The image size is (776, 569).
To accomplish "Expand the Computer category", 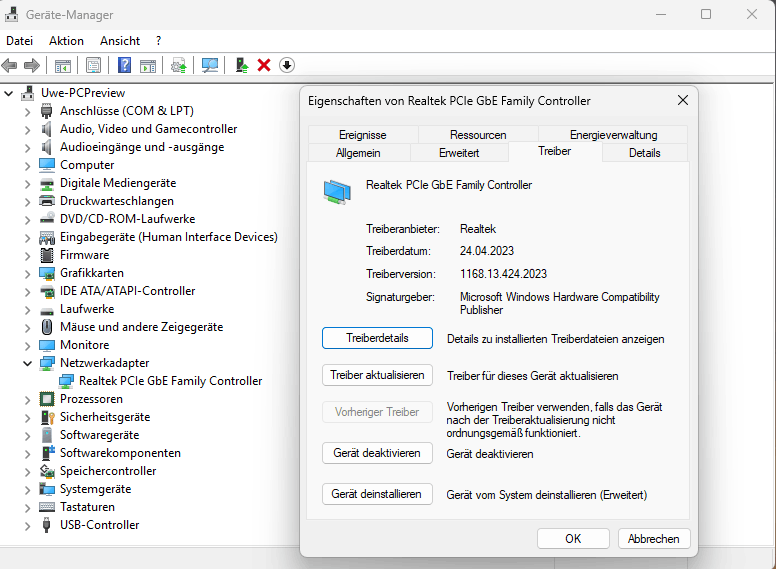I will click(x=27, y=166).
